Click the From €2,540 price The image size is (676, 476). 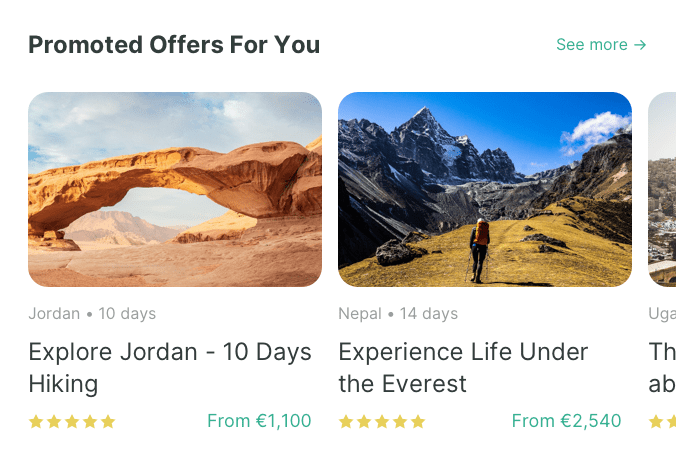coord(566,421)
